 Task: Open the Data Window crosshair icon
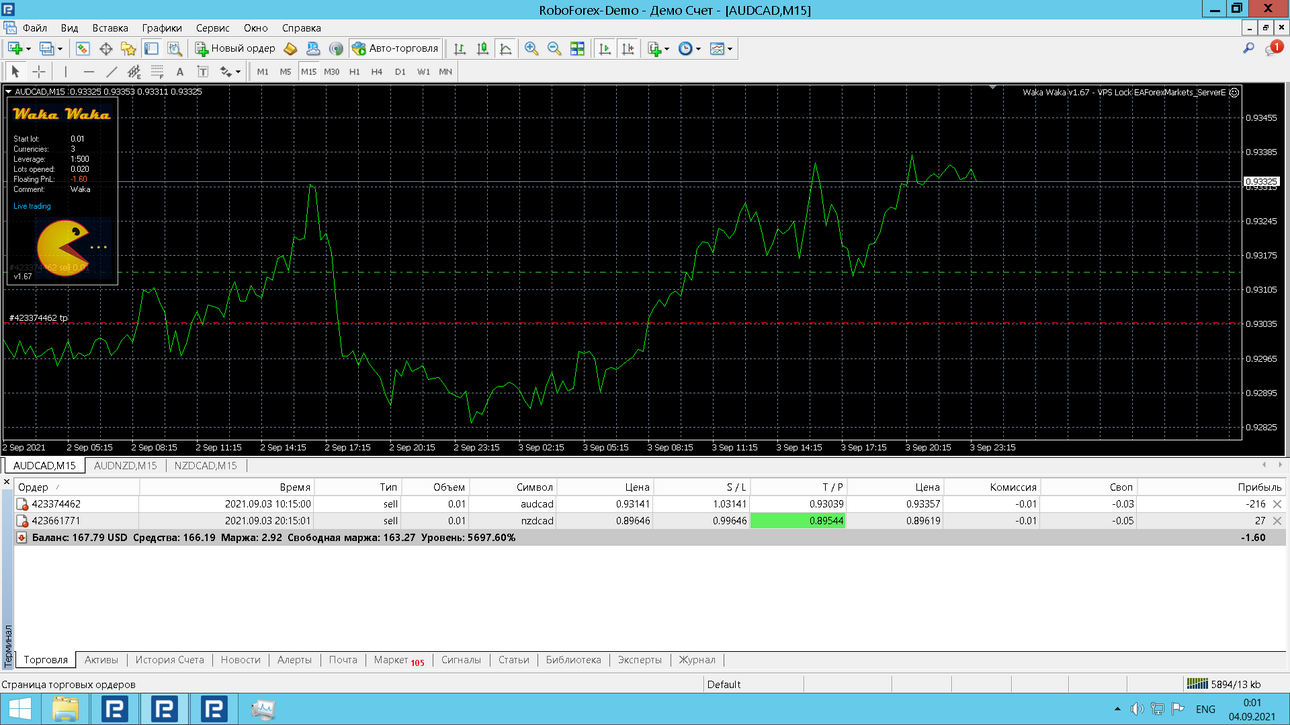point(106,48)
